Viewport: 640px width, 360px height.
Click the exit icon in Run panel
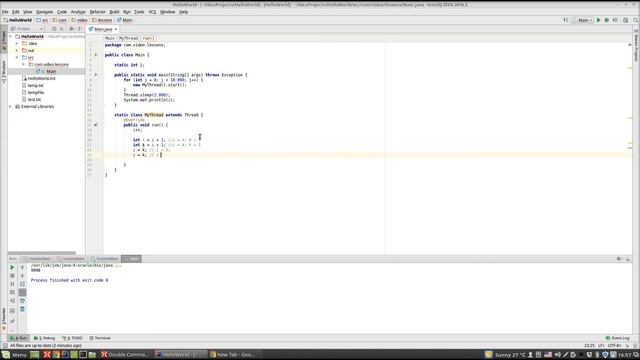pyautogui.click(x=12, y=301)
